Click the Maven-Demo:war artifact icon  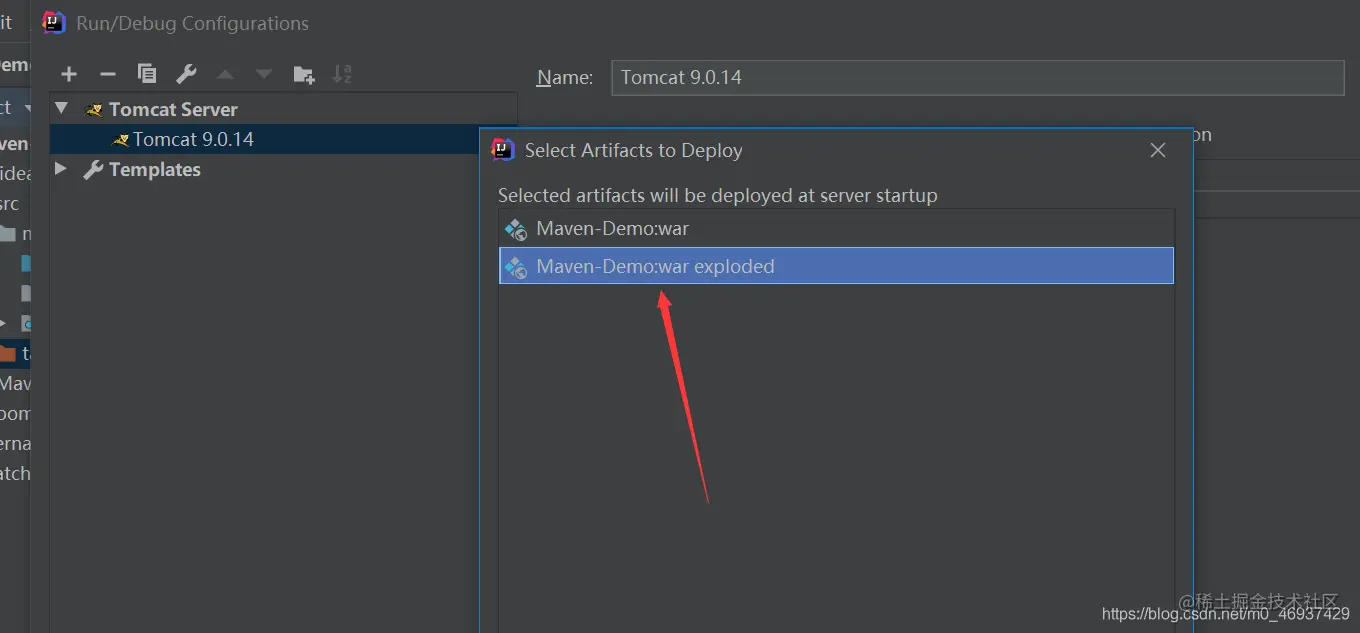point(516,229)
